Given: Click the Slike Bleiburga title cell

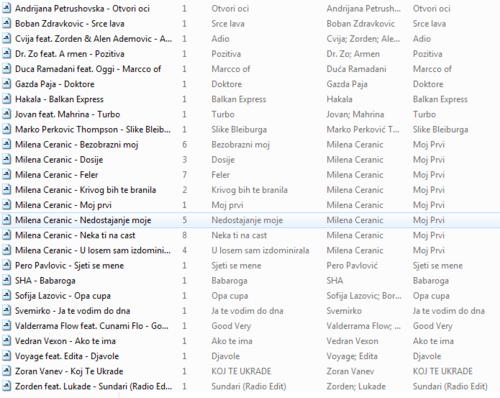Looking at the screenshot, I should (239, 129).
